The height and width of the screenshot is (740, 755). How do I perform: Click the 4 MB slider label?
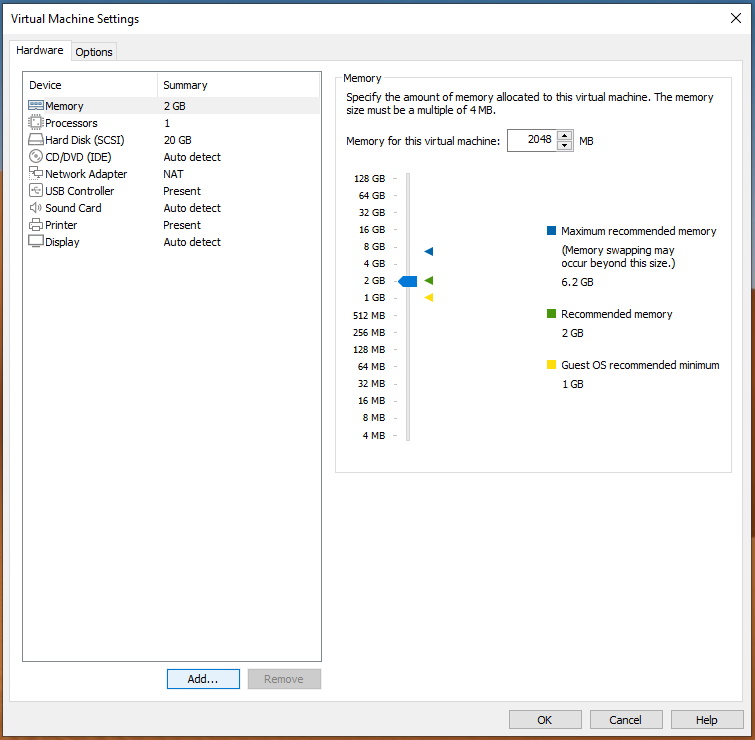point(374,435)
